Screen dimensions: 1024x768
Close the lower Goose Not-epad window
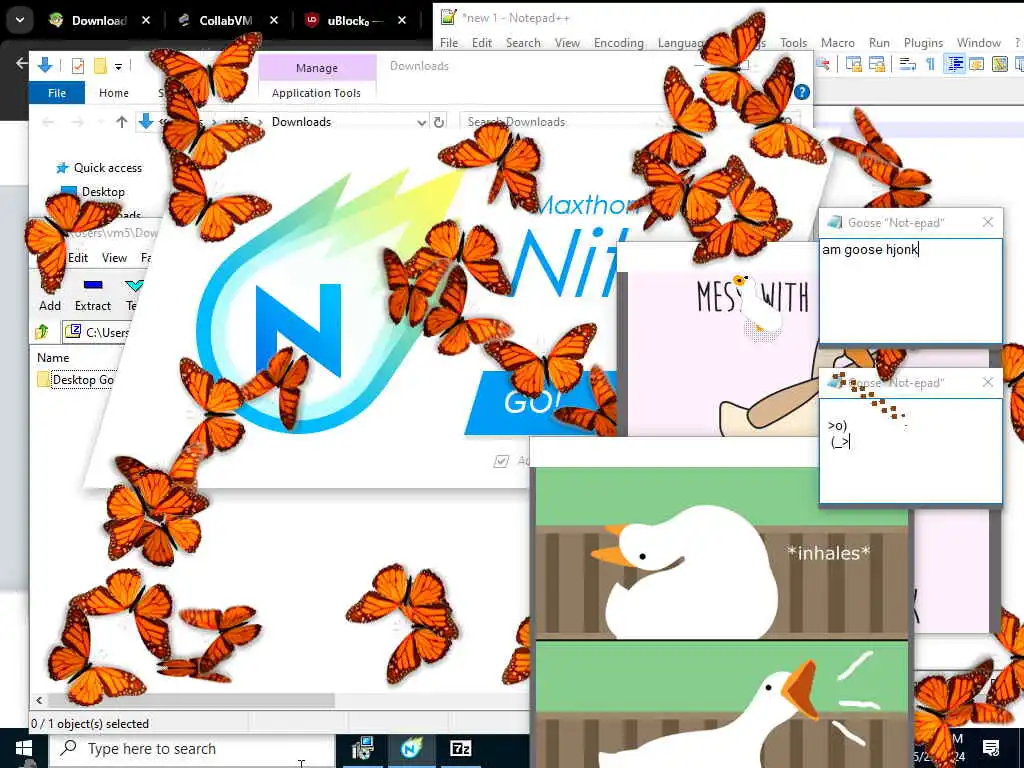pos(988,383)
